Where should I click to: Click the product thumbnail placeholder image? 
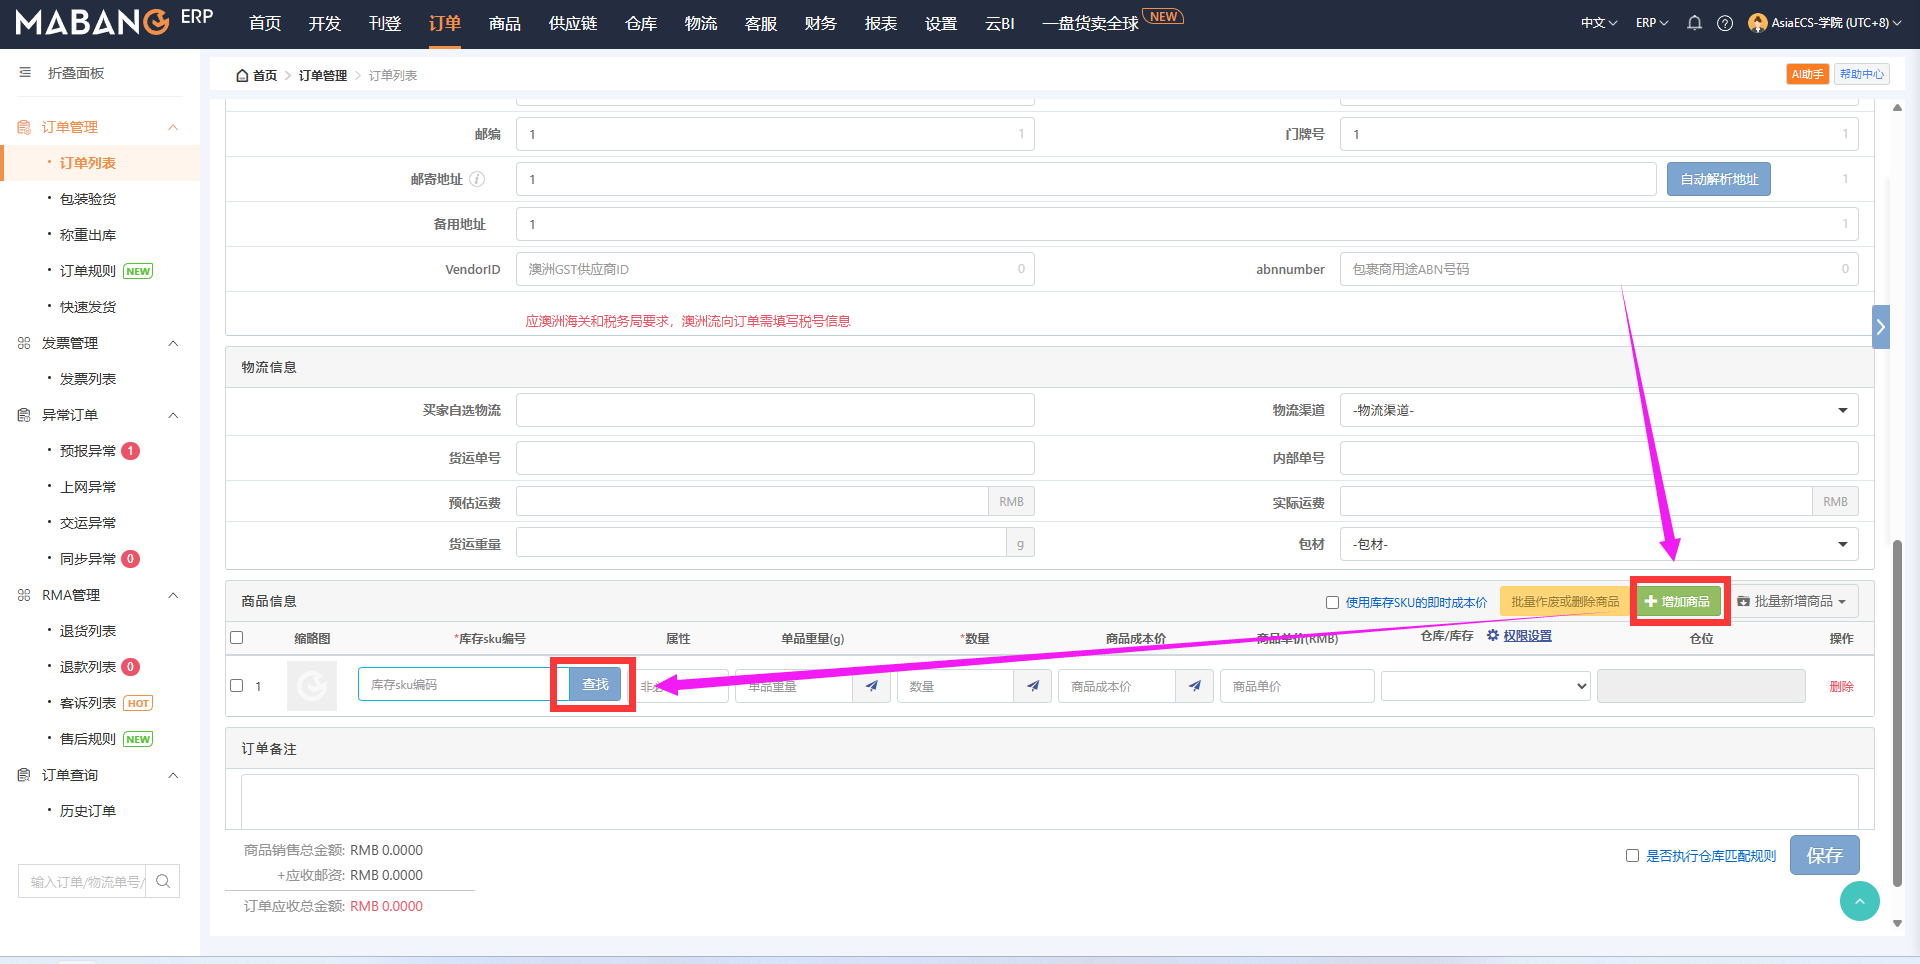pyautogui.click(x=312, y=686)
